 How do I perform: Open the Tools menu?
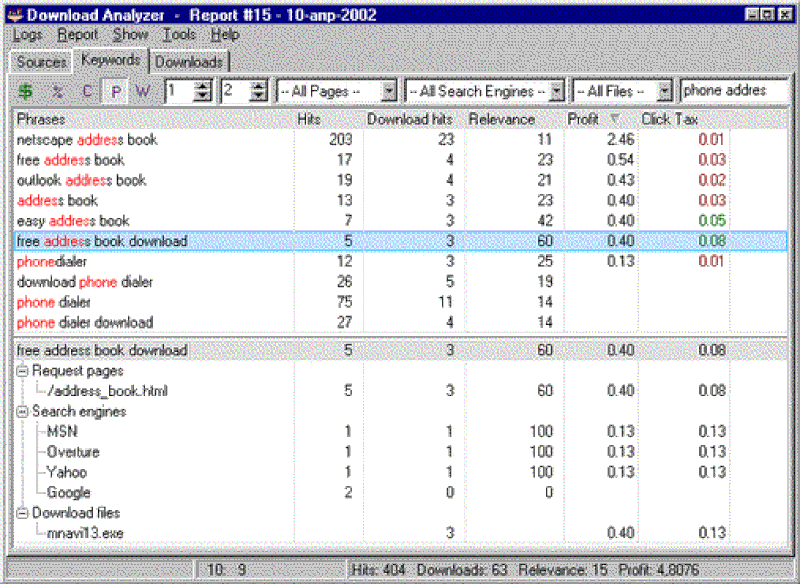coord(179,34)
